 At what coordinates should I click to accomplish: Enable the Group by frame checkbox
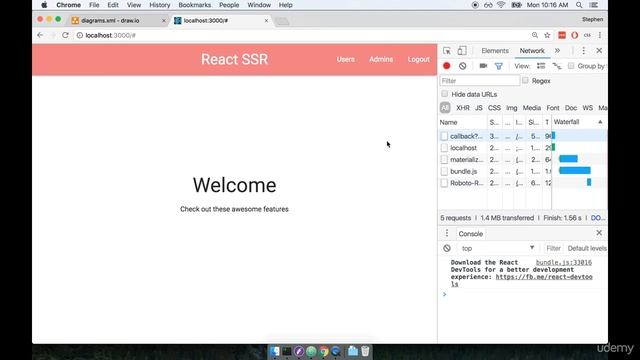tap(571, 66)
